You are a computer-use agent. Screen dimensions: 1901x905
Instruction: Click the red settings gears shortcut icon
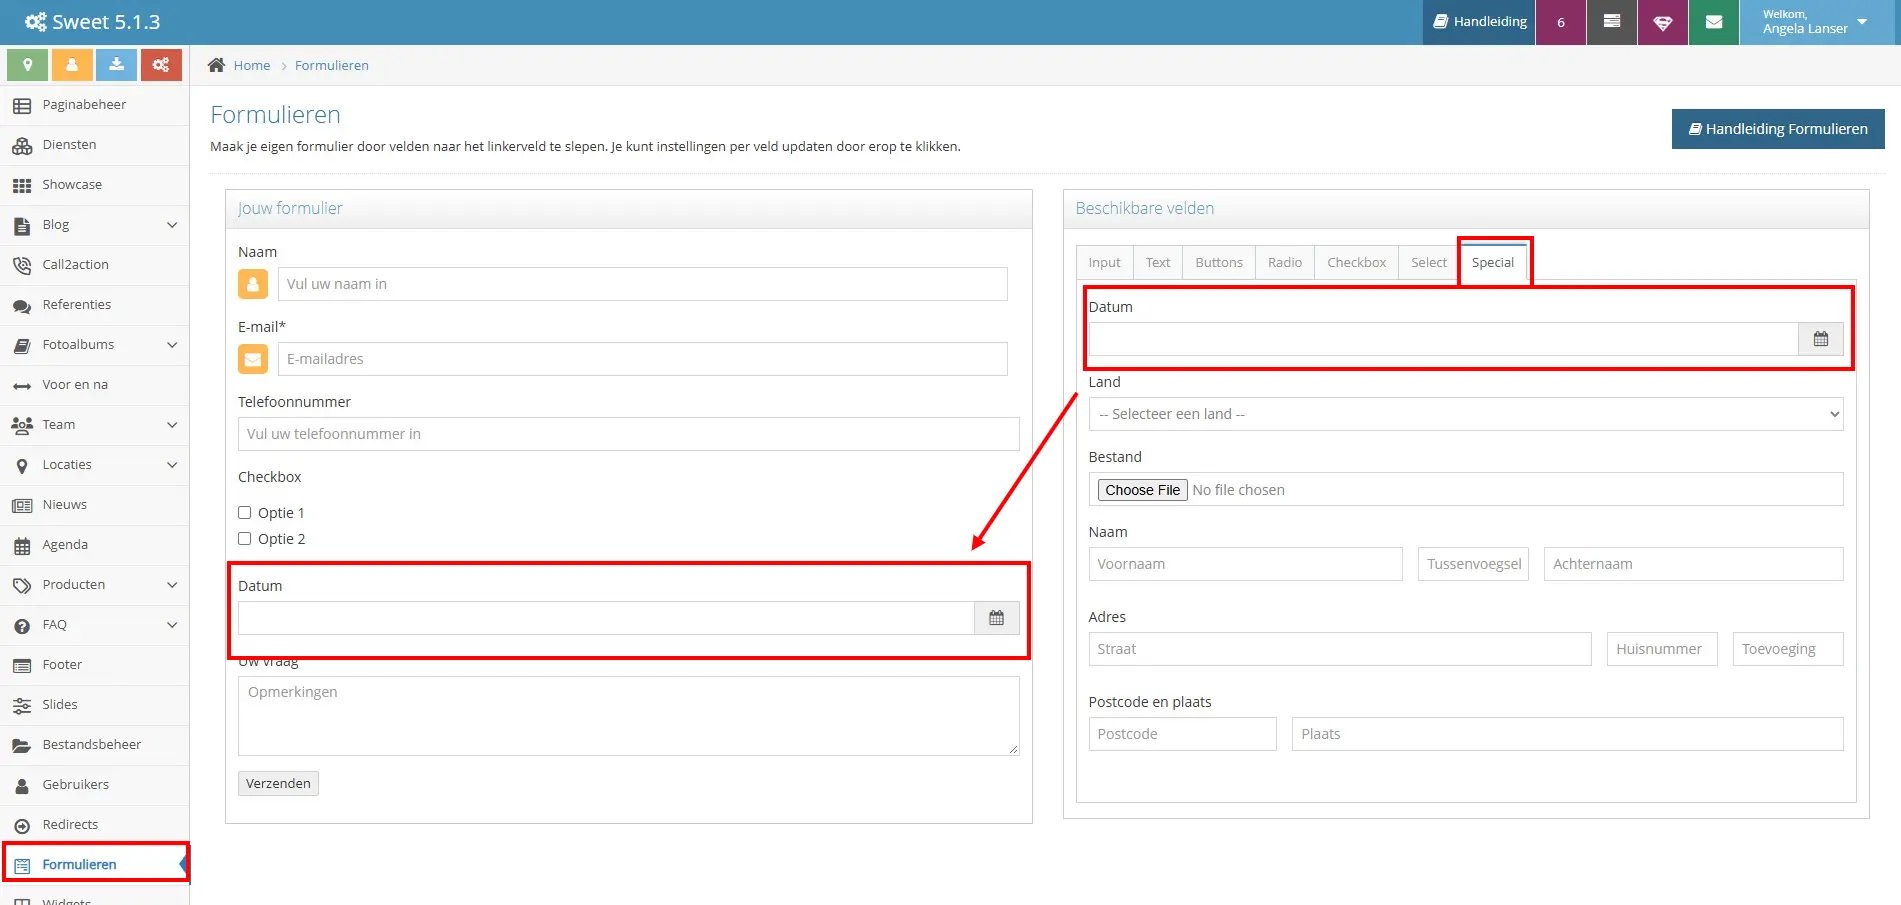point(161,65)
